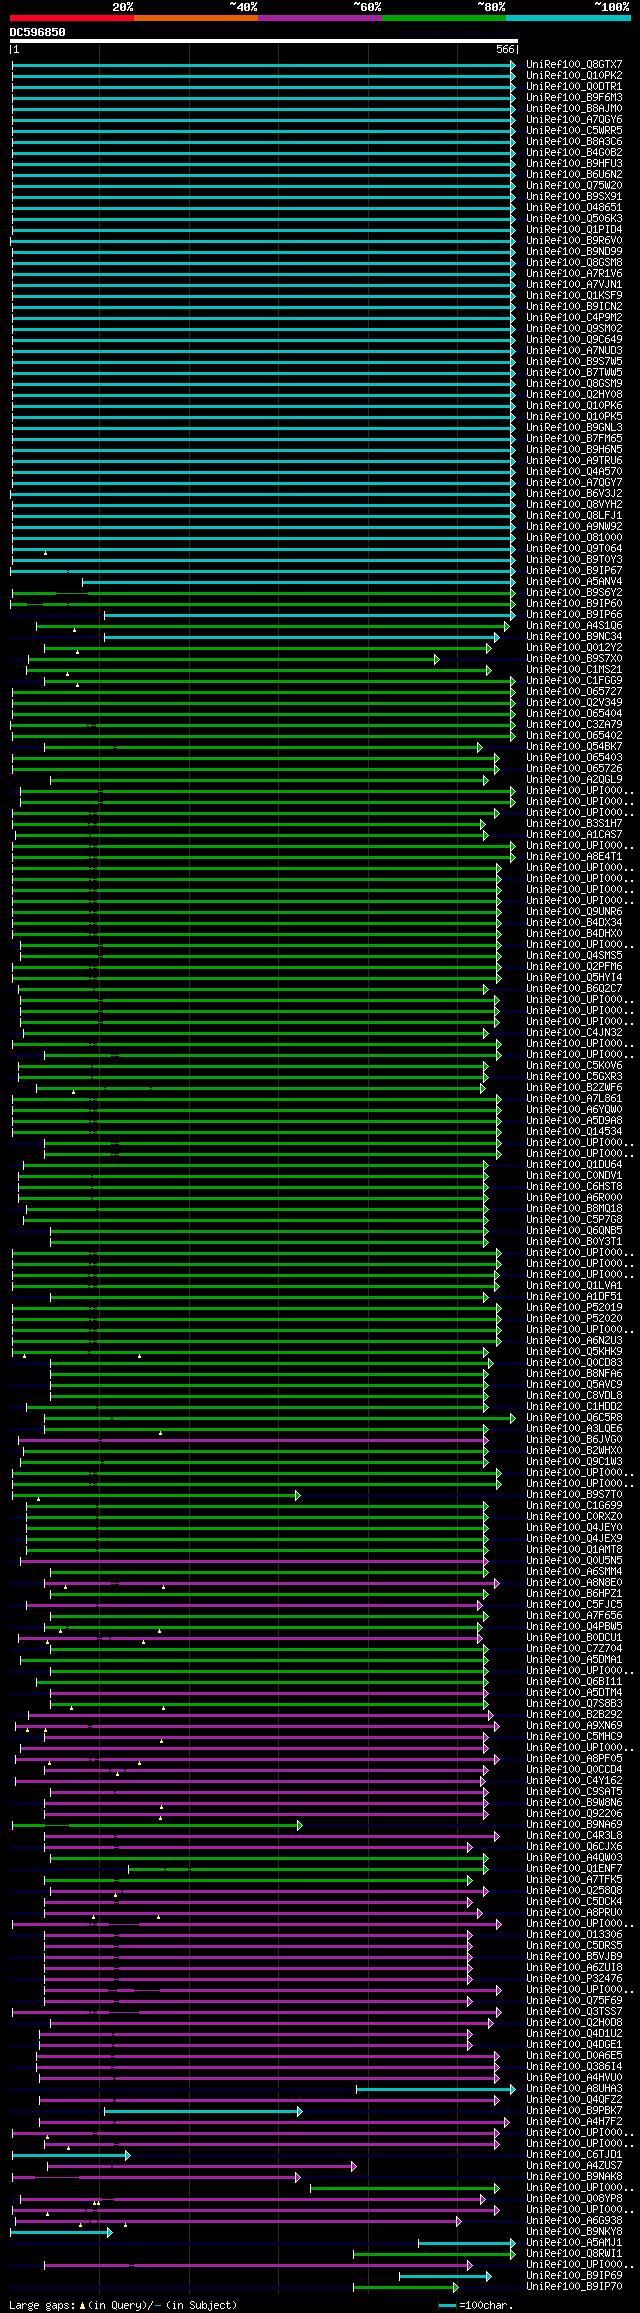Select the UniRef100_B9NA69 label
Image resolution: width=640 pixels, height=2313 pixels.
pos(574,1825)
